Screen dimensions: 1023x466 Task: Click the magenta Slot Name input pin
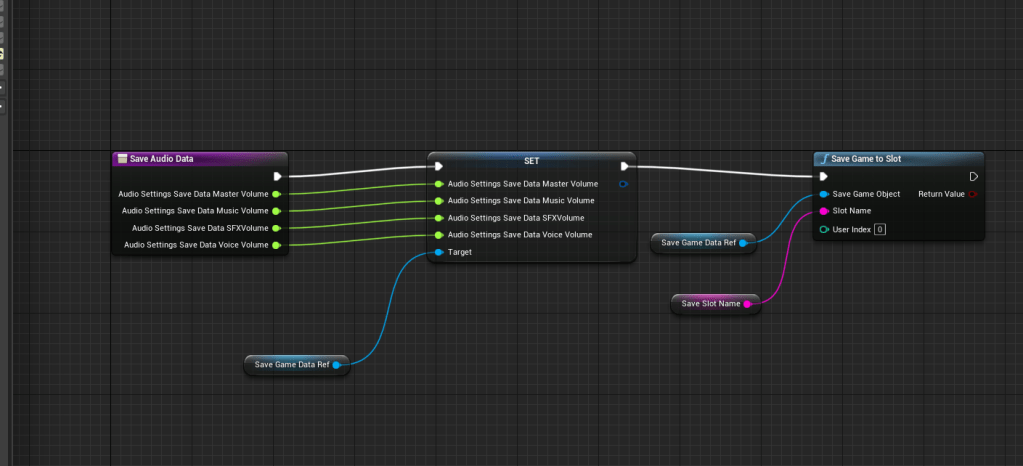823,211
